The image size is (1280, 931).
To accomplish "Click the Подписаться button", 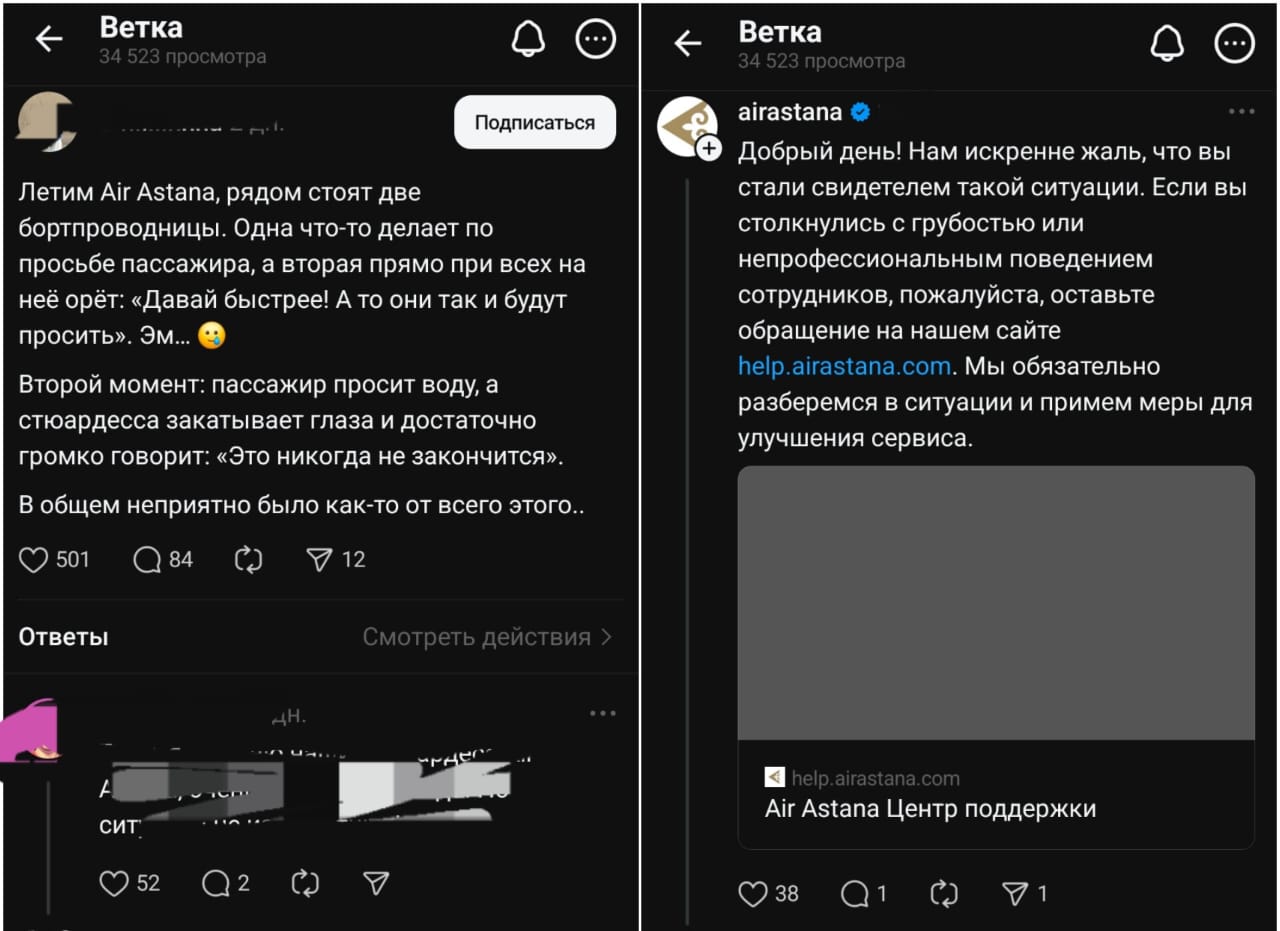I will (535, 123).
